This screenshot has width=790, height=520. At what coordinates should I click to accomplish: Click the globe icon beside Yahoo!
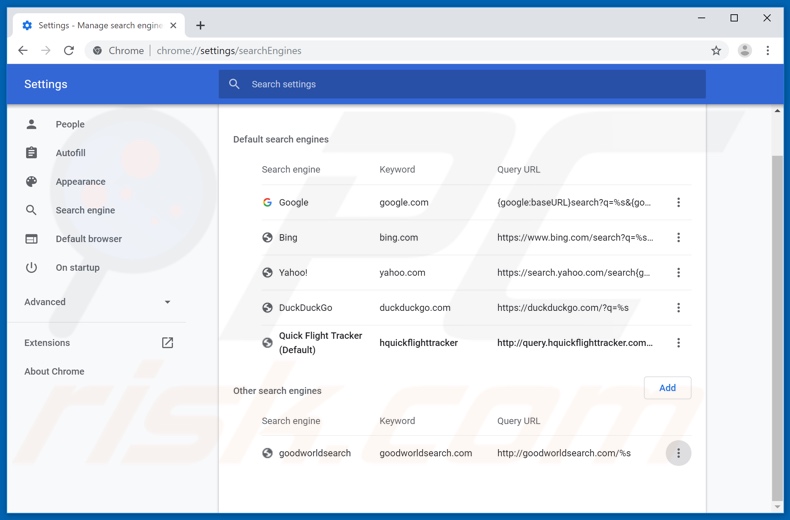coord(267,273)
